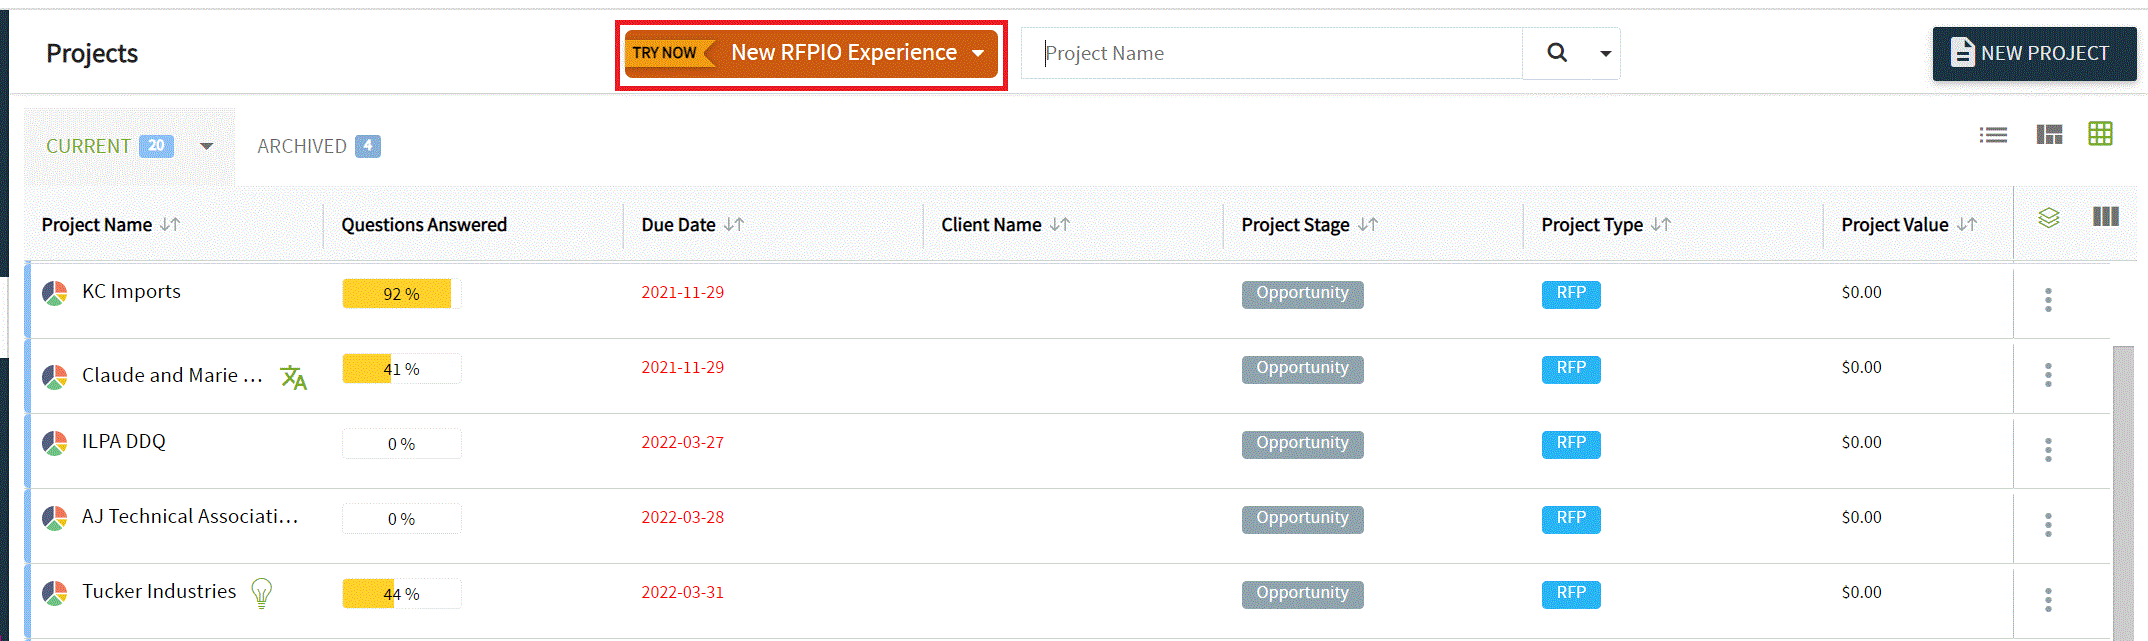Click the vertical scrollbar of the project table
The width and height of the screenshot is (2148, 641).
click(x=2123, y=492)
